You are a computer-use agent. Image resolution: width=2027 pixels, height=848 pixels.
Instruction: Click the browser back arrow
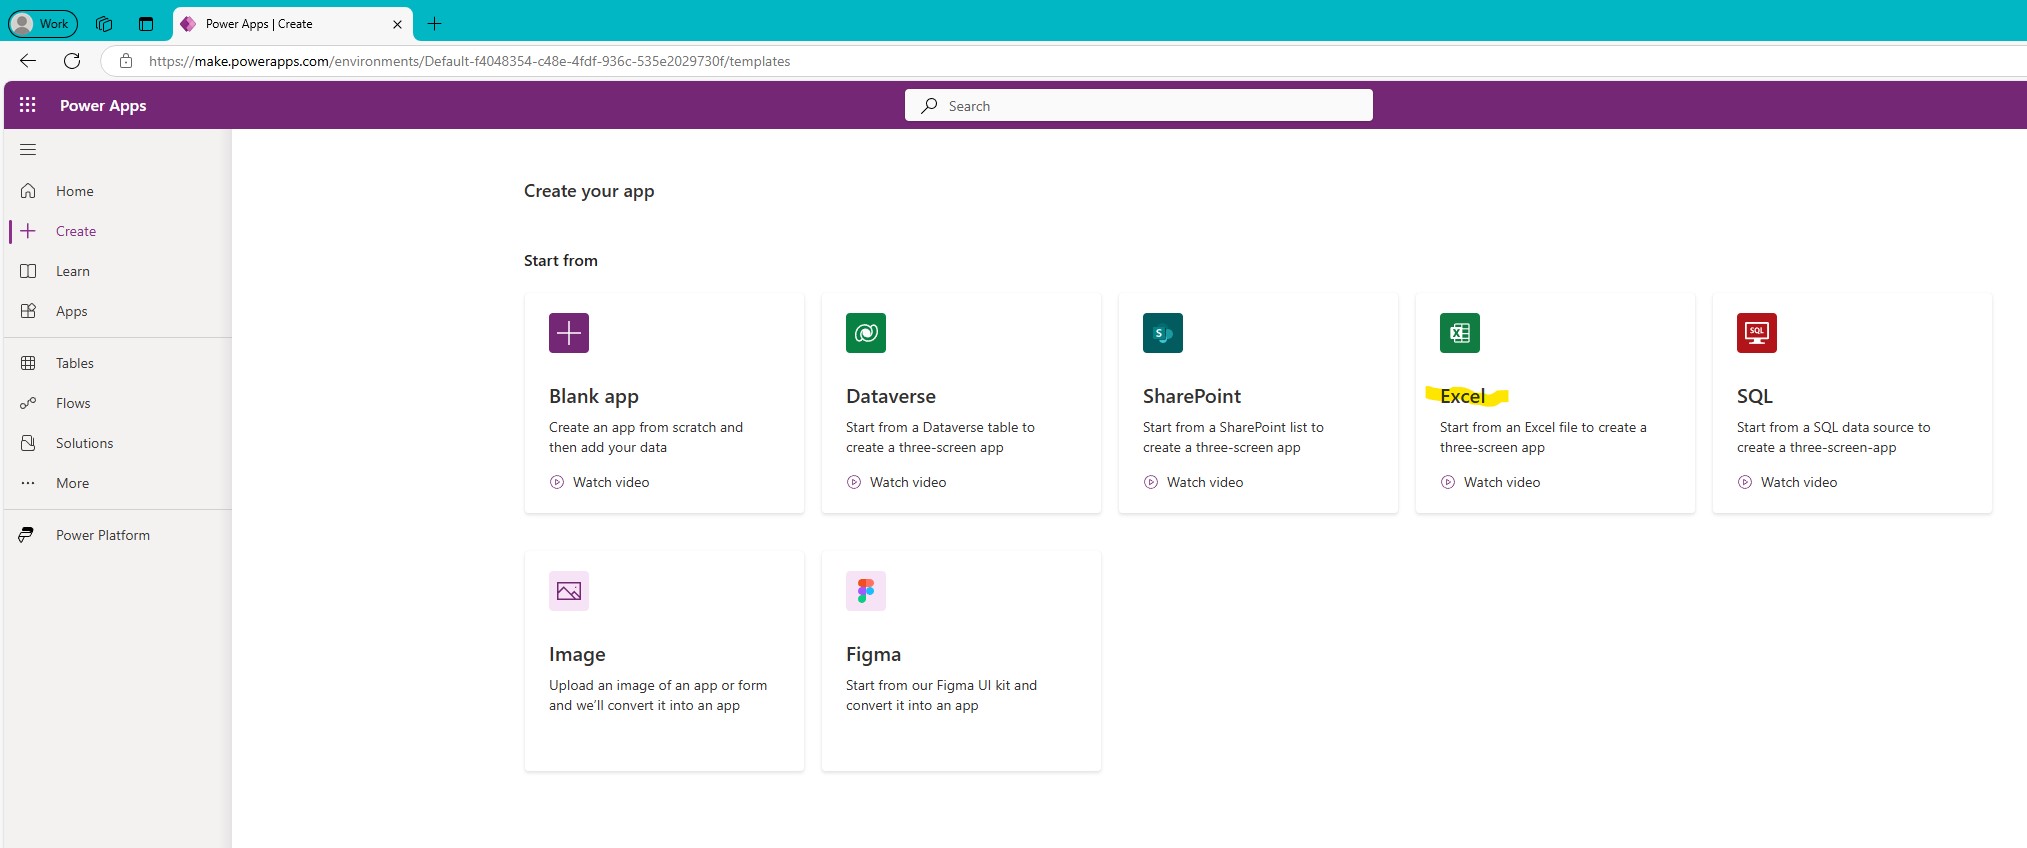coord(28,61)
